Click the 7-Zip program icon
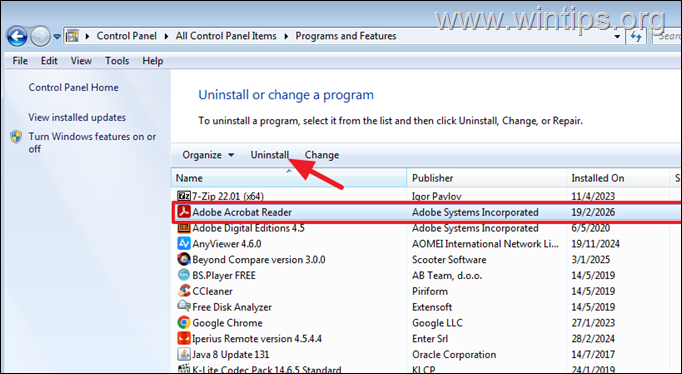682x374 pixels. (x=184, y=196)
